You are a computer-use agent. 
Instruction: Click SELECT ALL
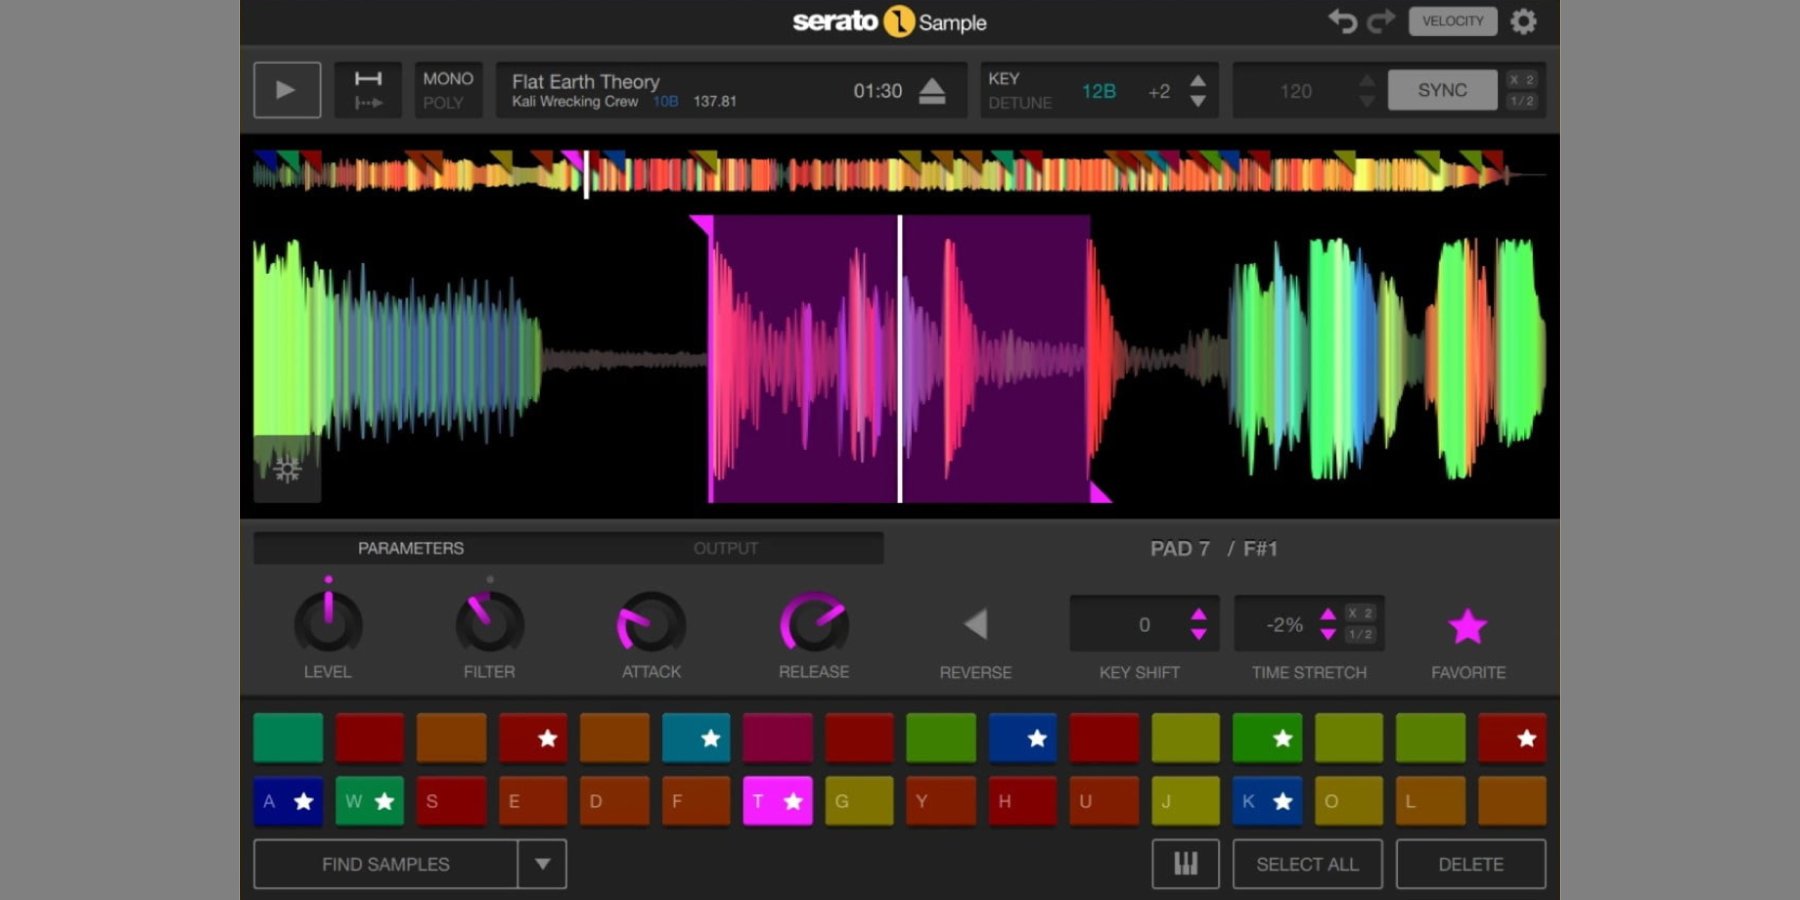pyautogui.click(x=1307, y=864)
